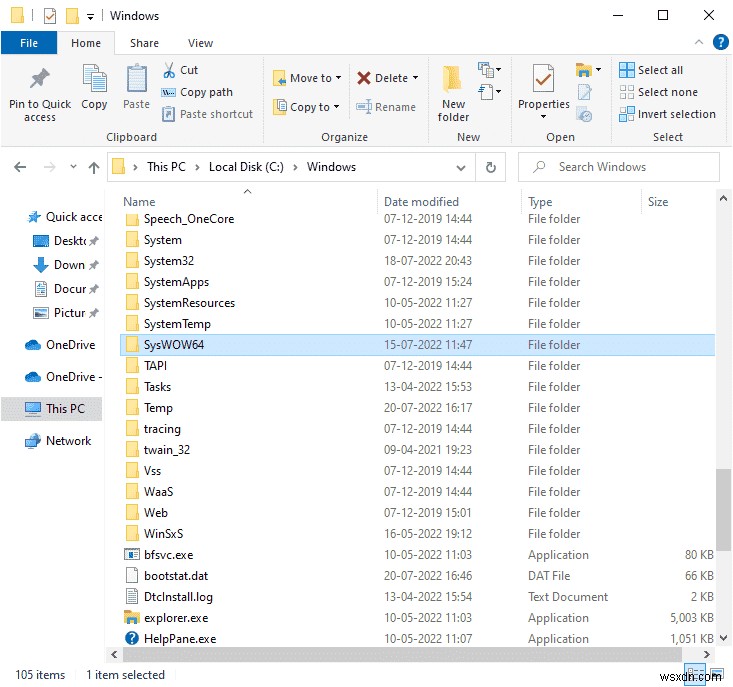Select Quick access in navigation pane

click(x=64, y=217)
